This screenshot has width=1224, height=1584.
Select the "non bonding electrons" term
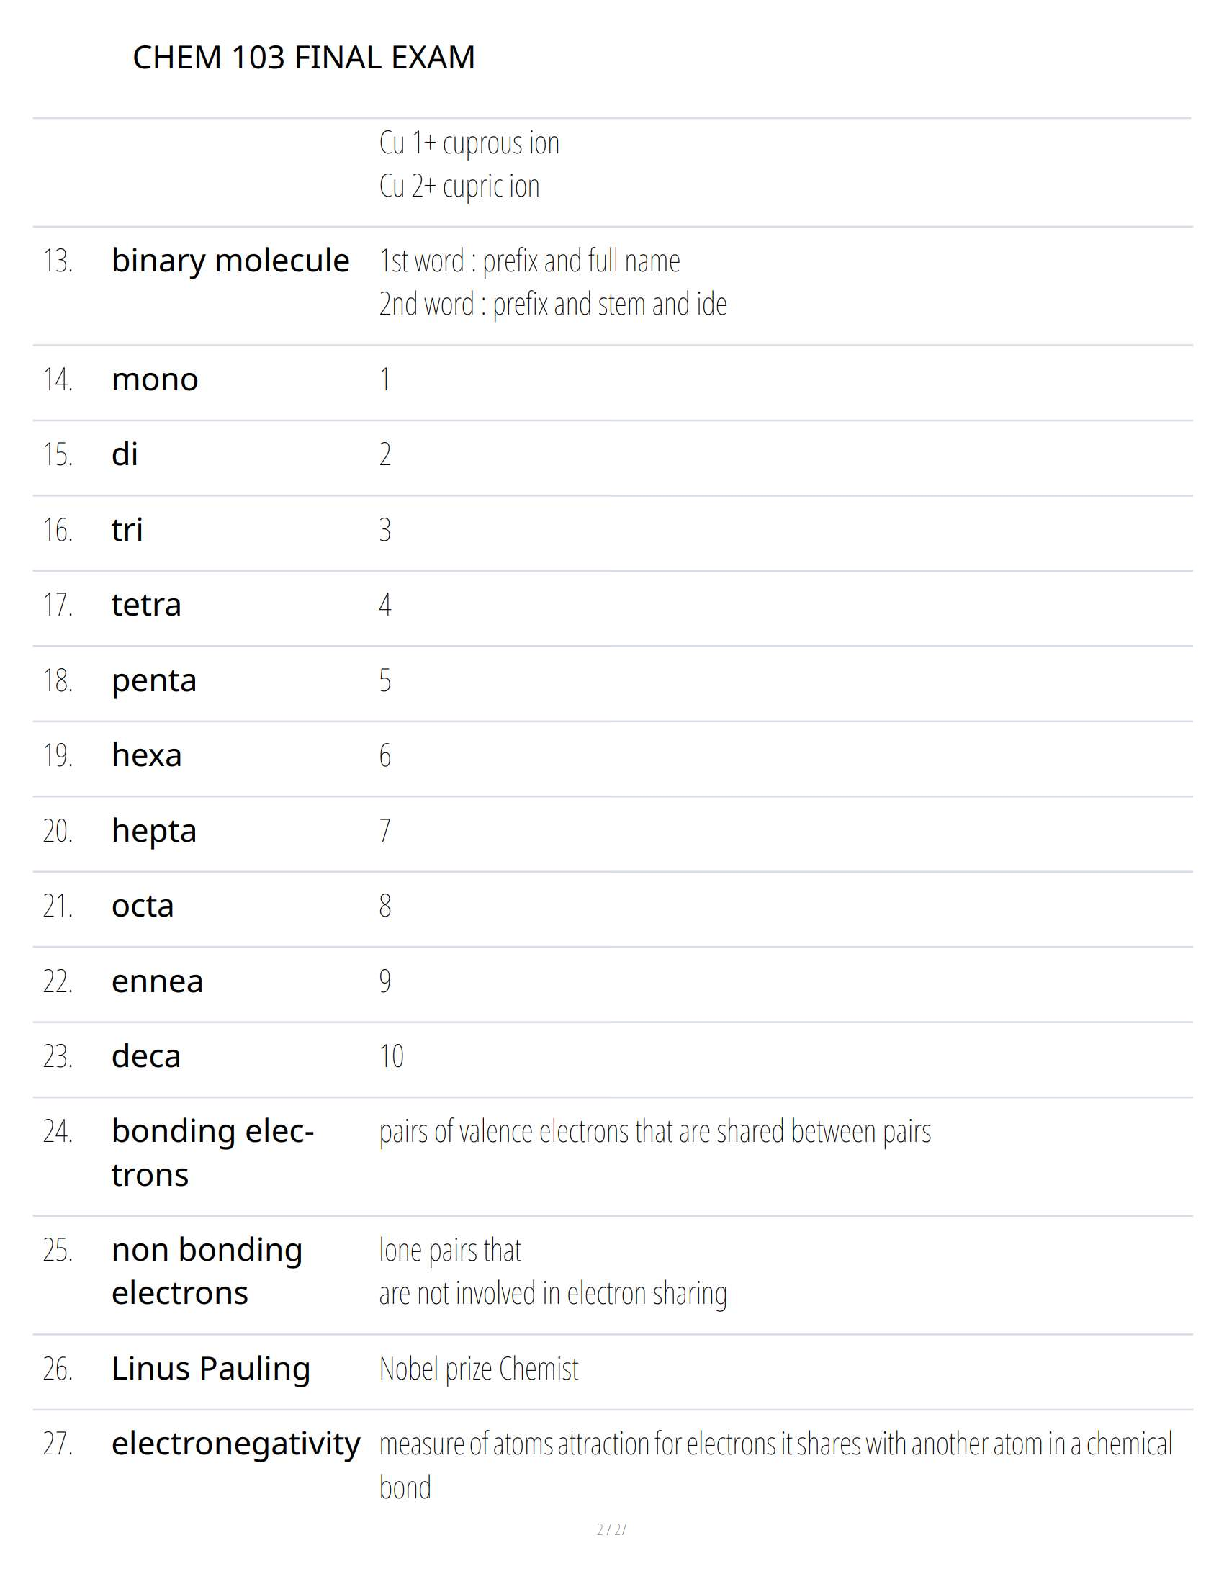[207, 1271]
